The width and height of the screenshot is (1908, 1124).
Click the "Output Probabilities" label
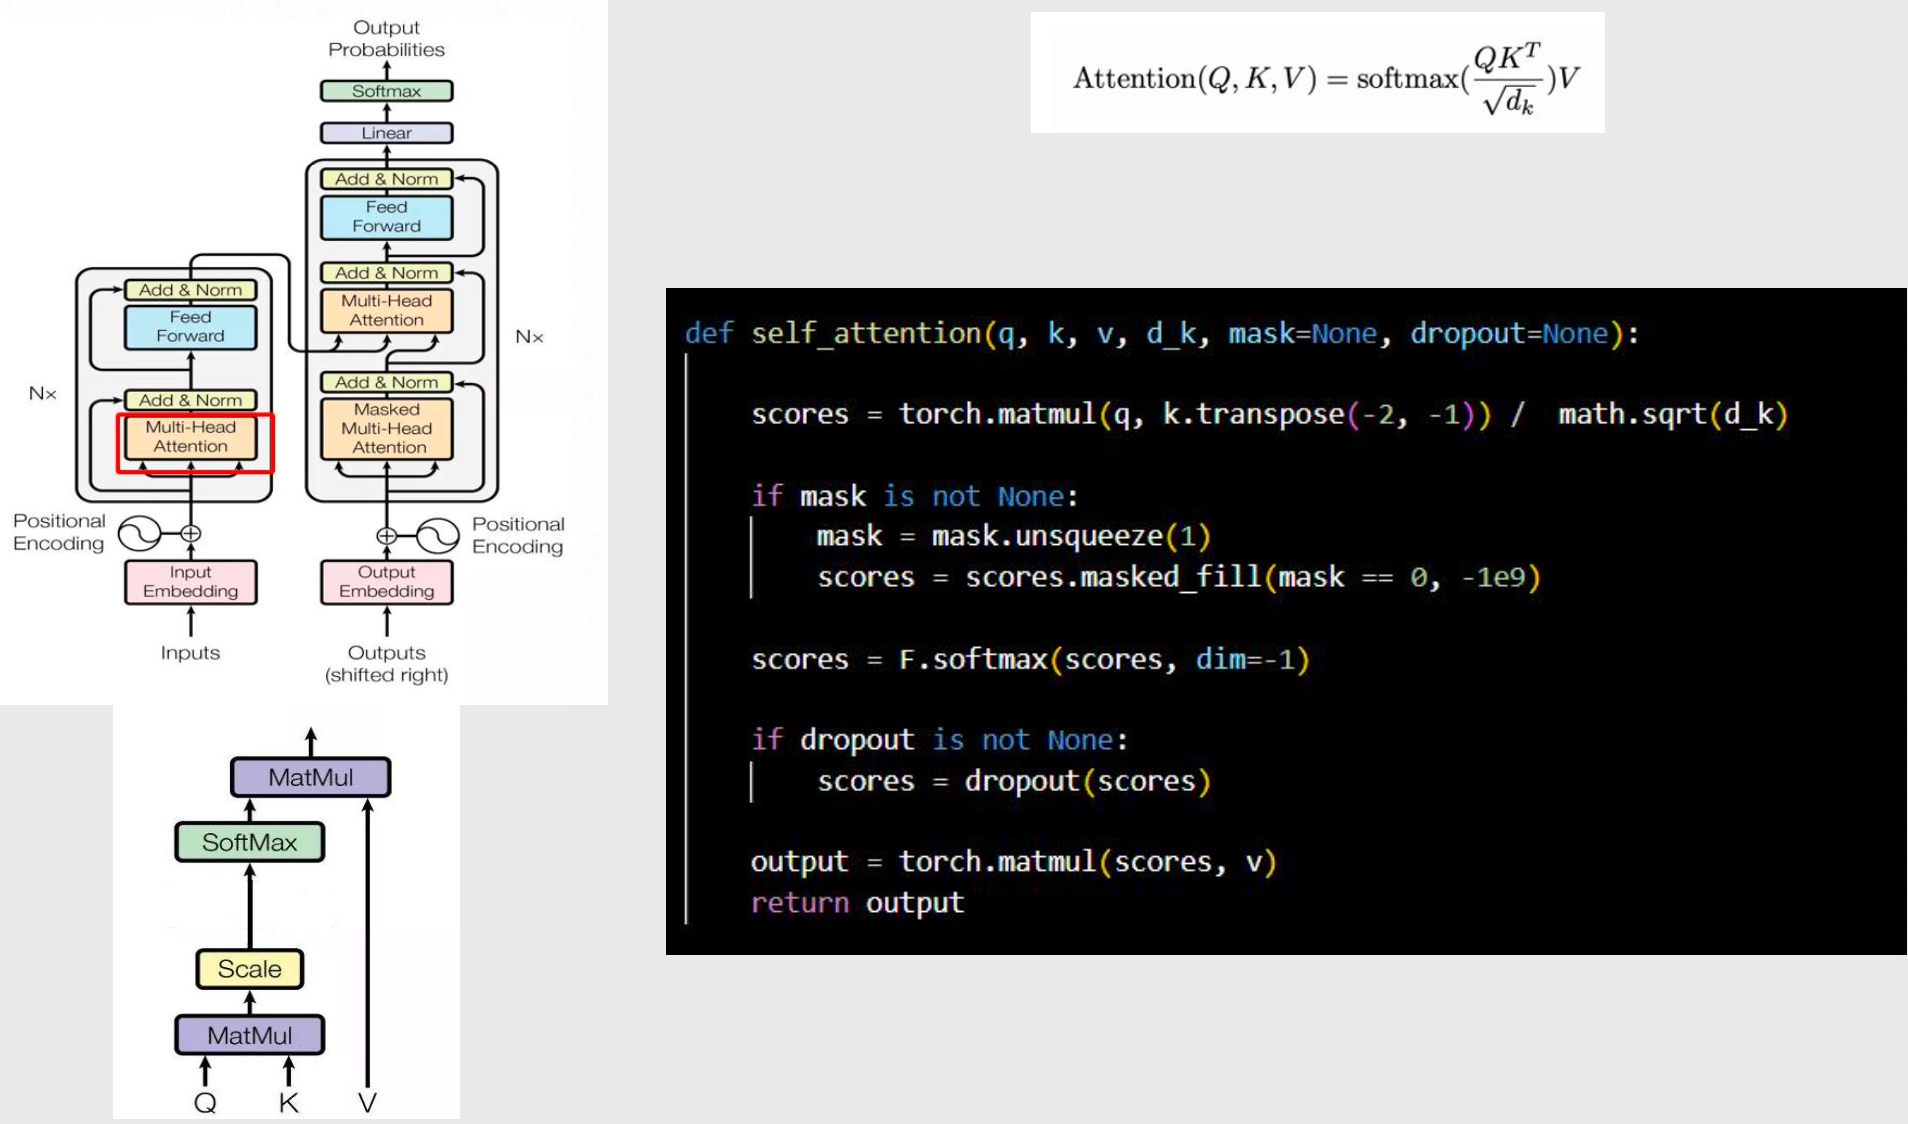click(386, 39)
